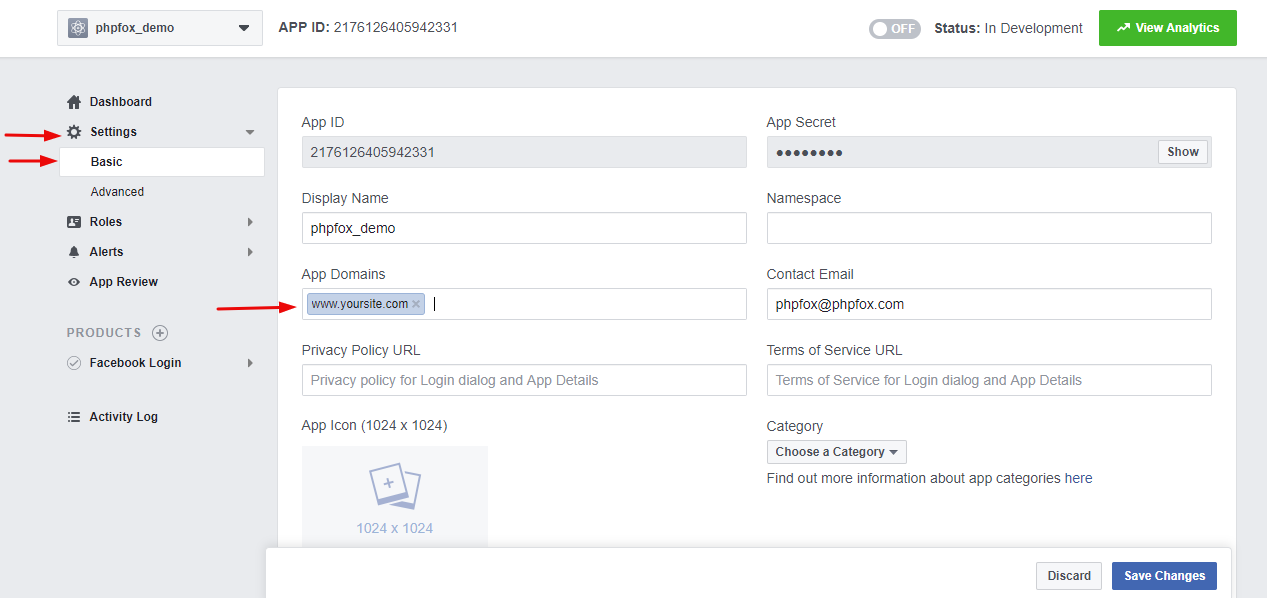
Task: Click the App Review eye icon
Action: tap(74, 282)
